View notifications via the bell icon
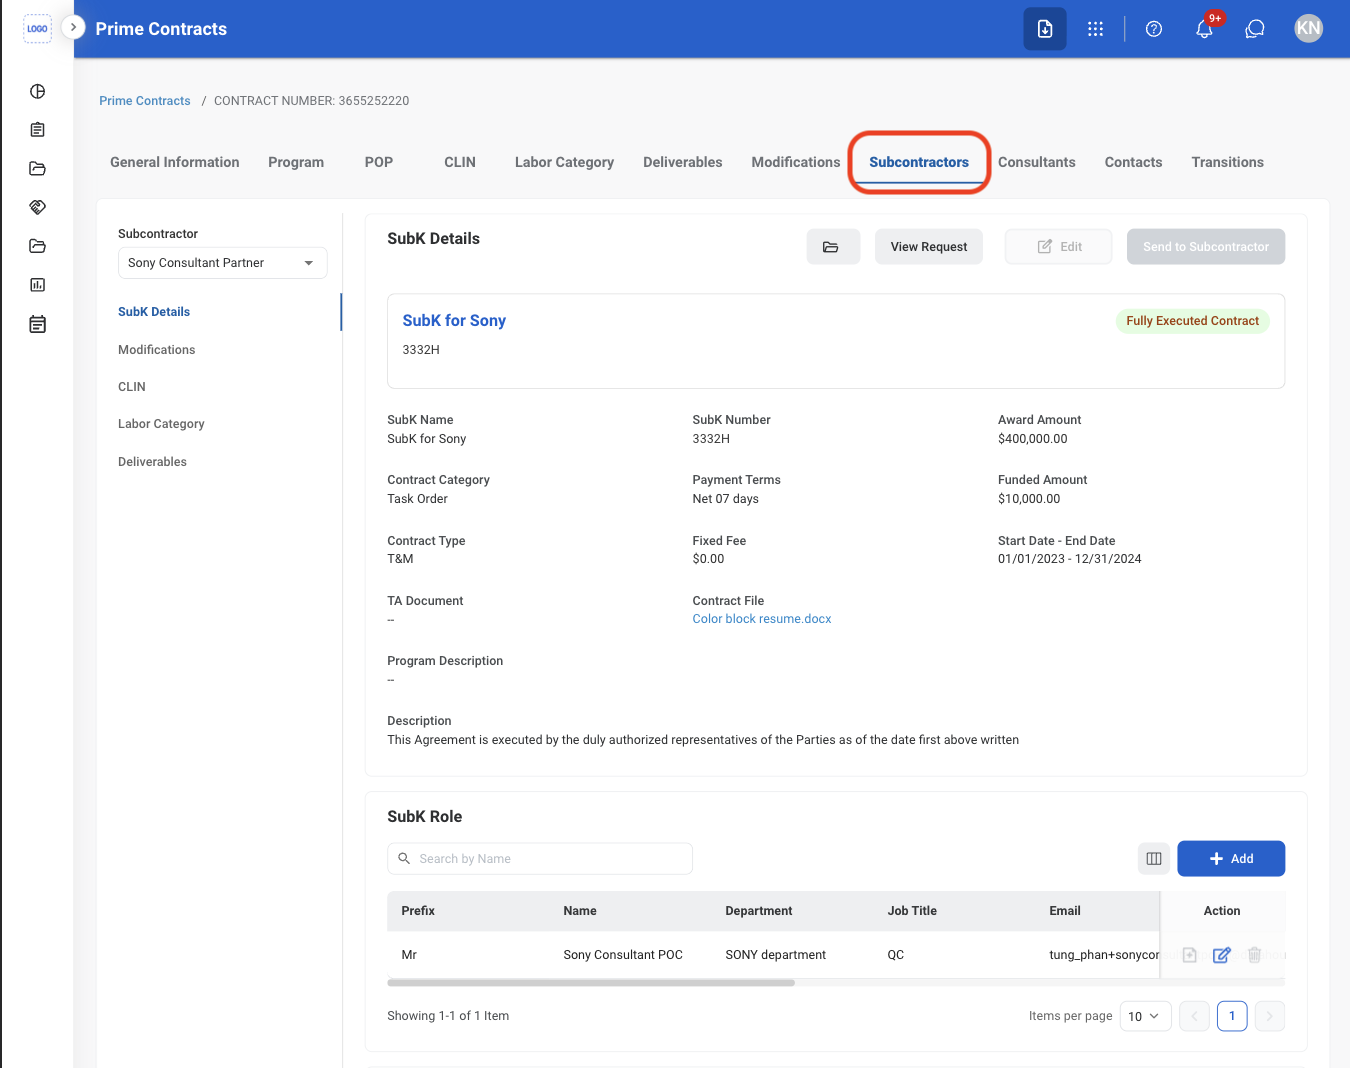The image size is (1350, 1068). (x=1205, y=29)
